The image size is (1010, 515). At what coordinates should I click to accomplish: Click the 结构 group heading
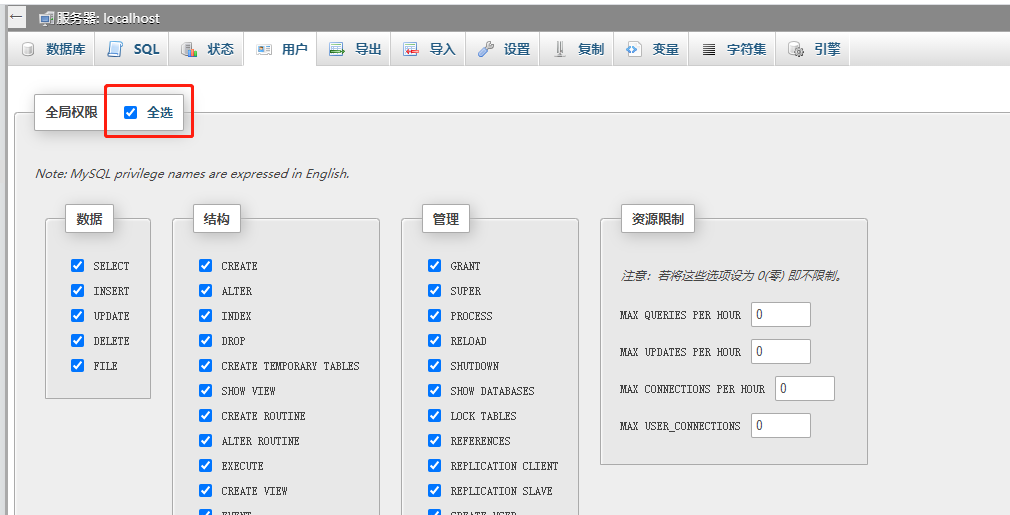pos(216,219)
